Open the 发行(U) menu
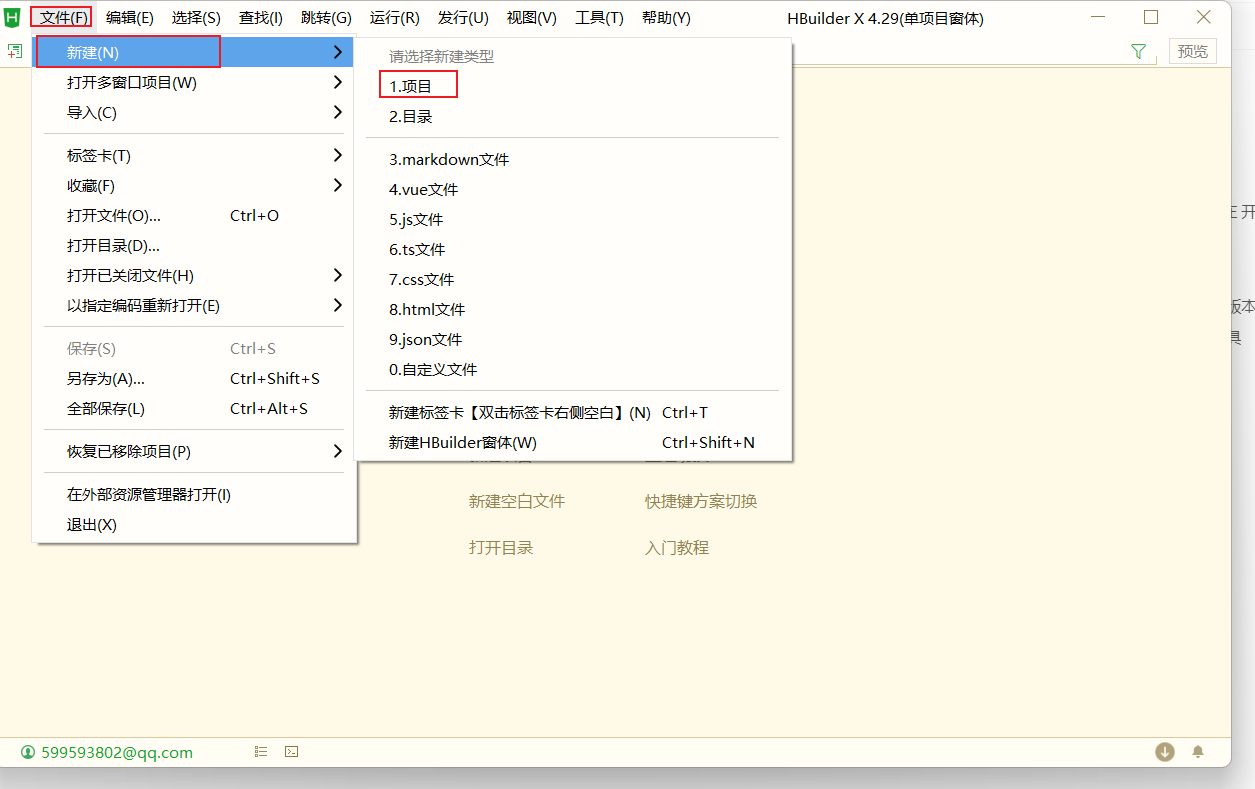 pyautogui.click(x=463, y=17)
